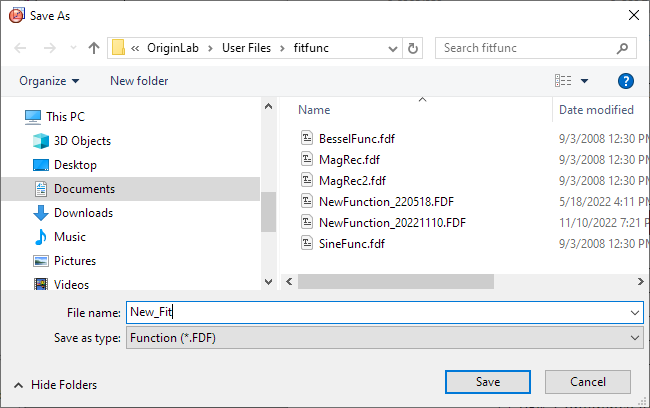The image size is (650, 408).
Task: Select Desktop in navigation pane
Action: (75, 165)
